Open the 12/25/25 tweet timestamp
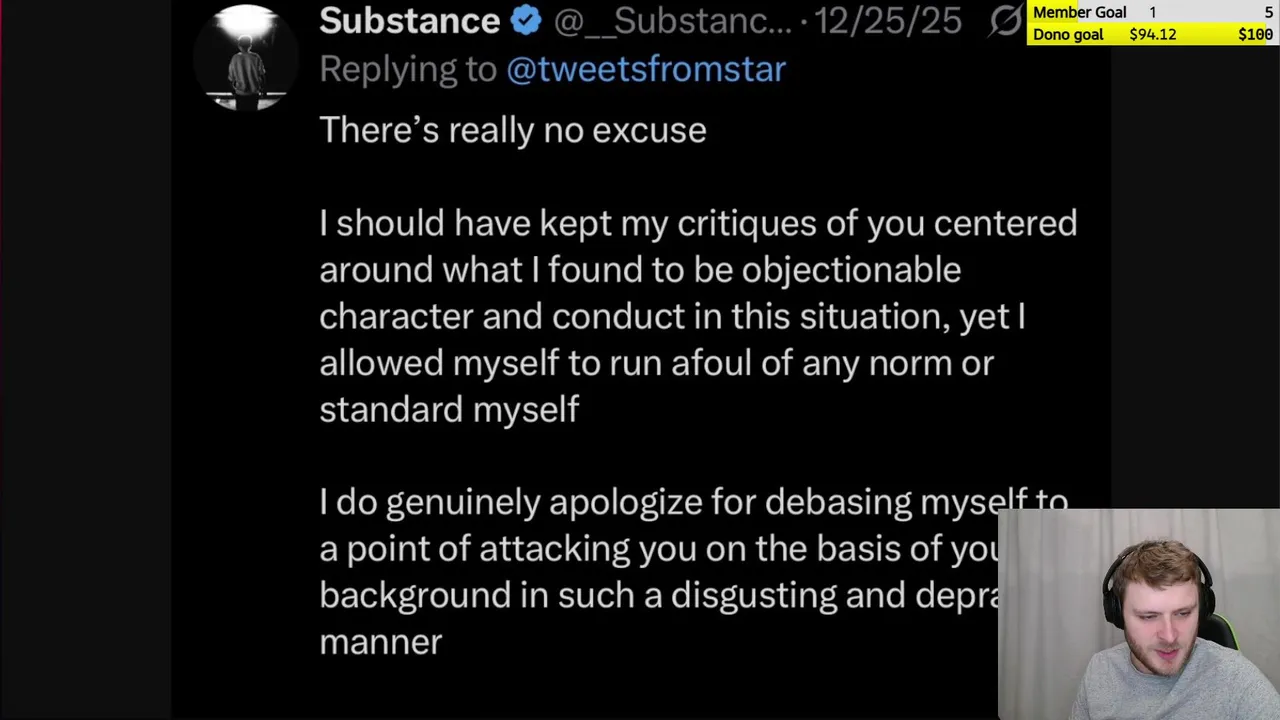 888,20
